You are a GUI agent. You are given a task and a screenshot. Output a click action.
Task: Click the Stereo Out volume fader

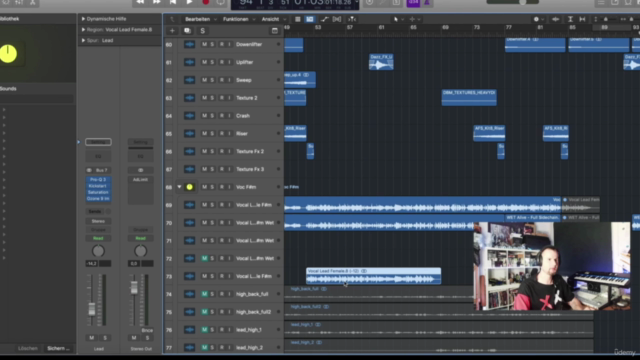pyautogui.click(x=134, y=288)
